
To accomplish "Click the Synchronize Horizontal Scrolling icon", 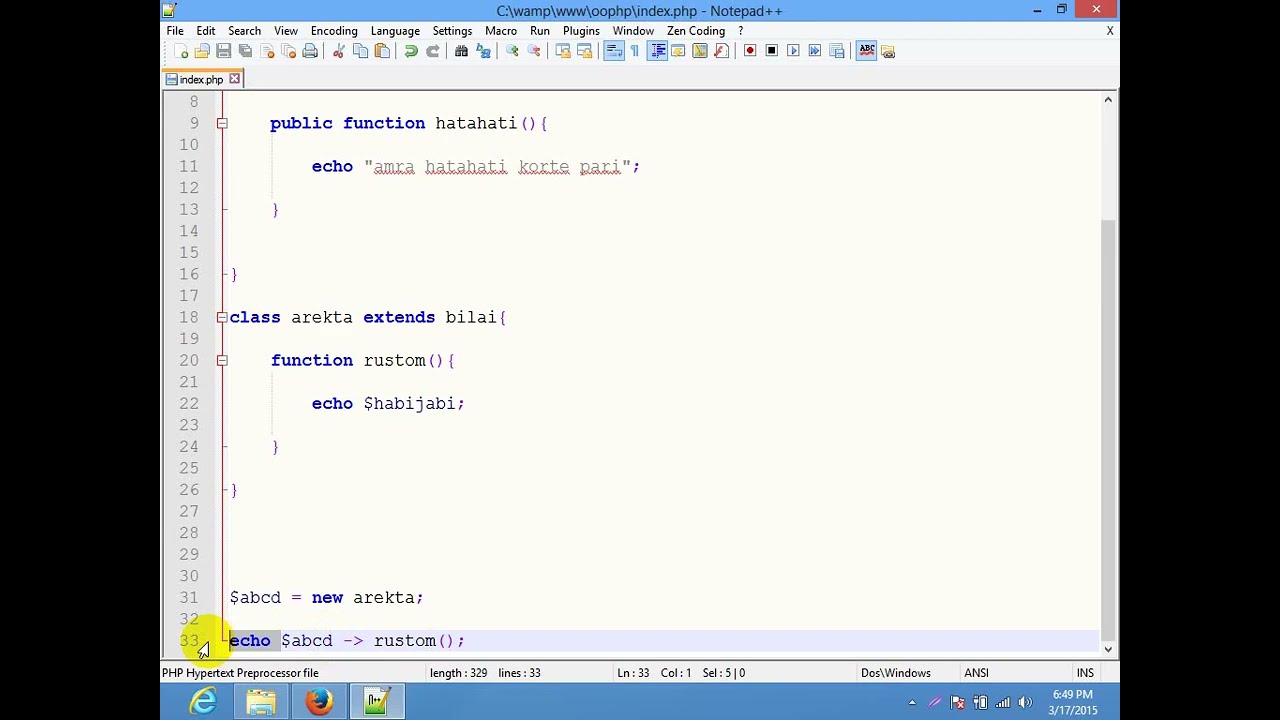I will (x=585, y=51).
